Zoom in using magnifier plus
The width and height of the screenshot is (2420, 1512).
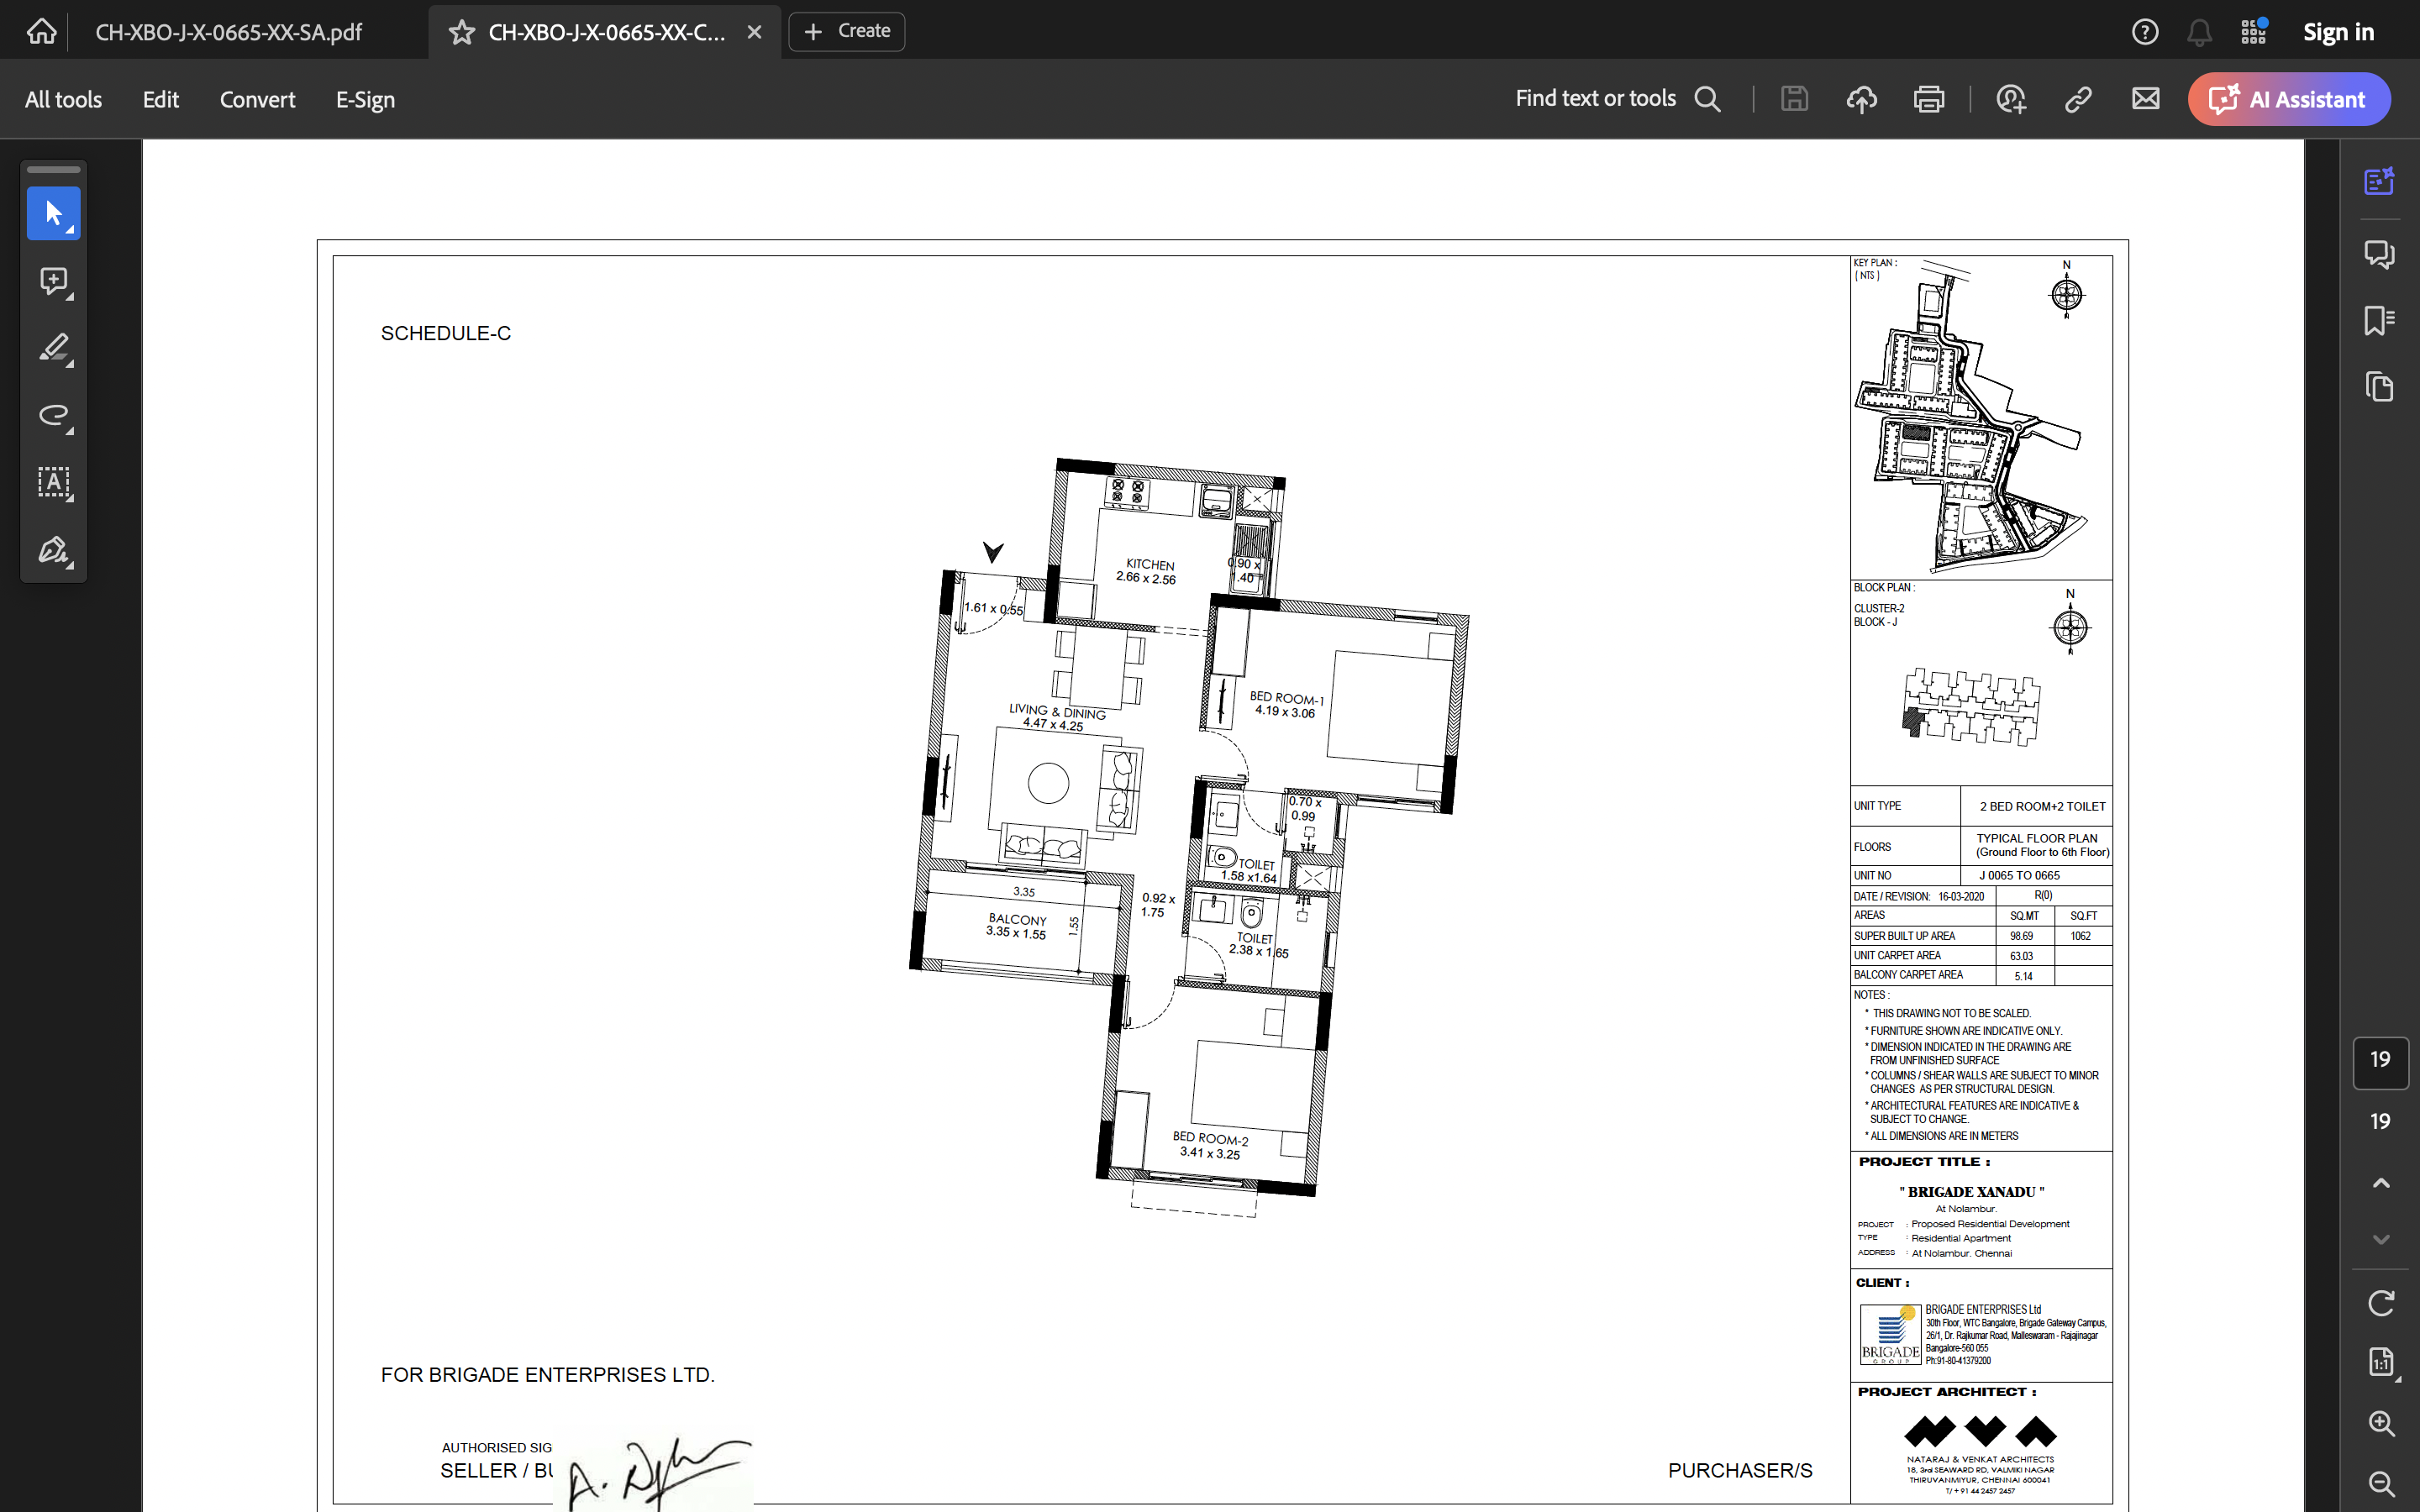pos(2381,1423)
